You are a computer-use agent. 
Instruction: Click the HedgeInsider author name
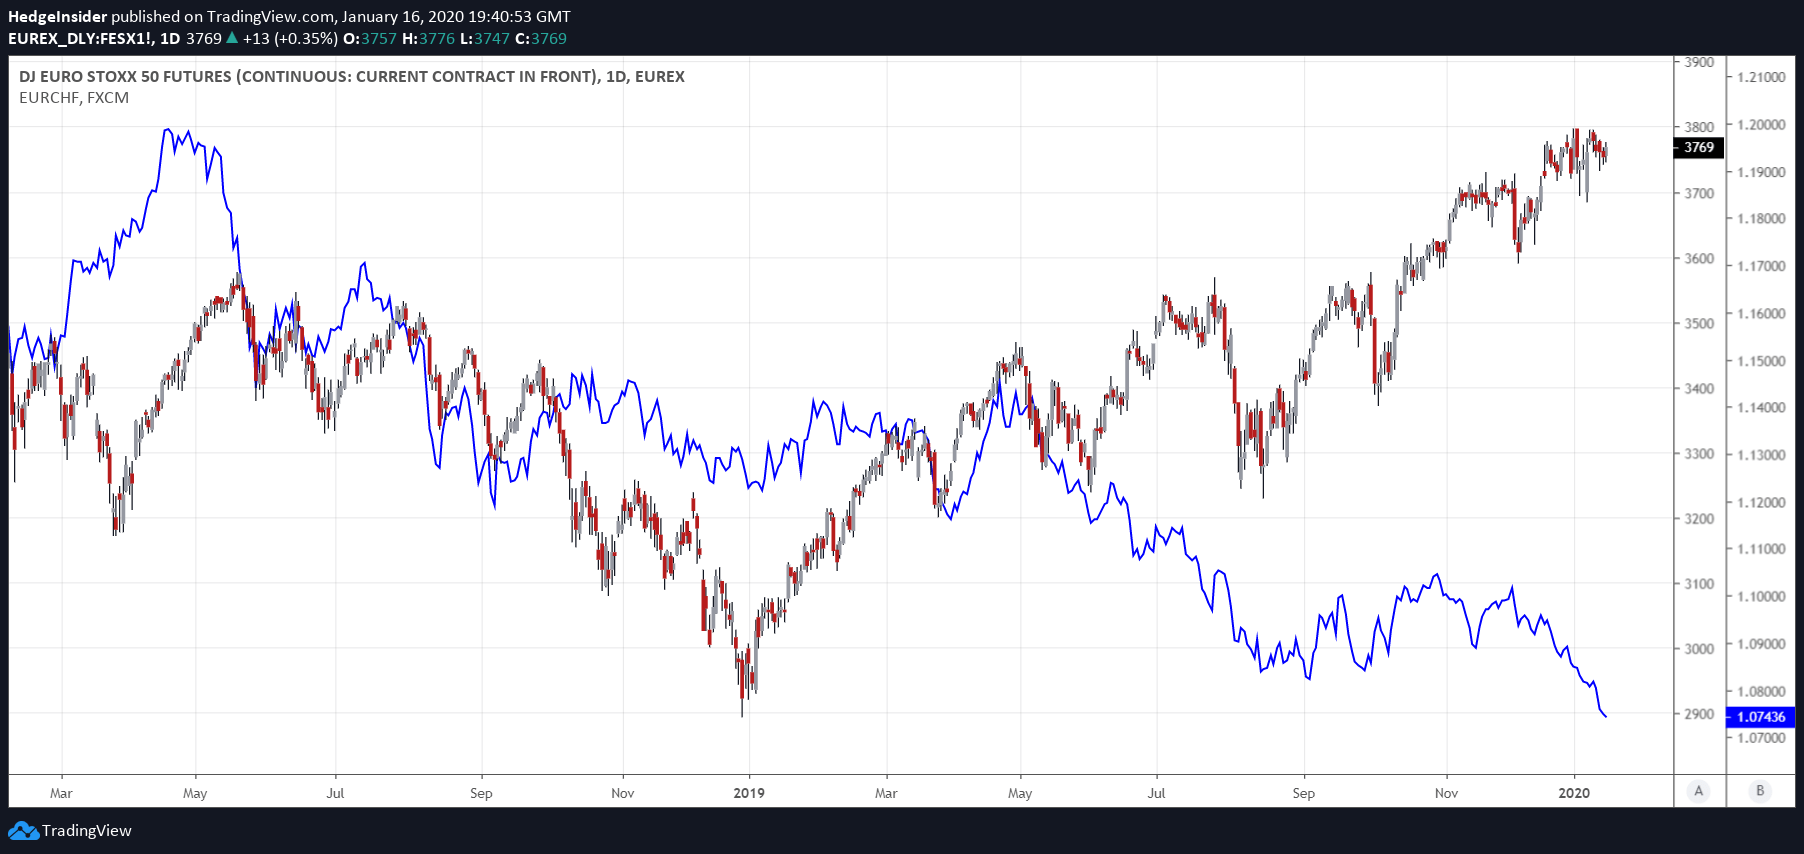click(x=57, y=16)
